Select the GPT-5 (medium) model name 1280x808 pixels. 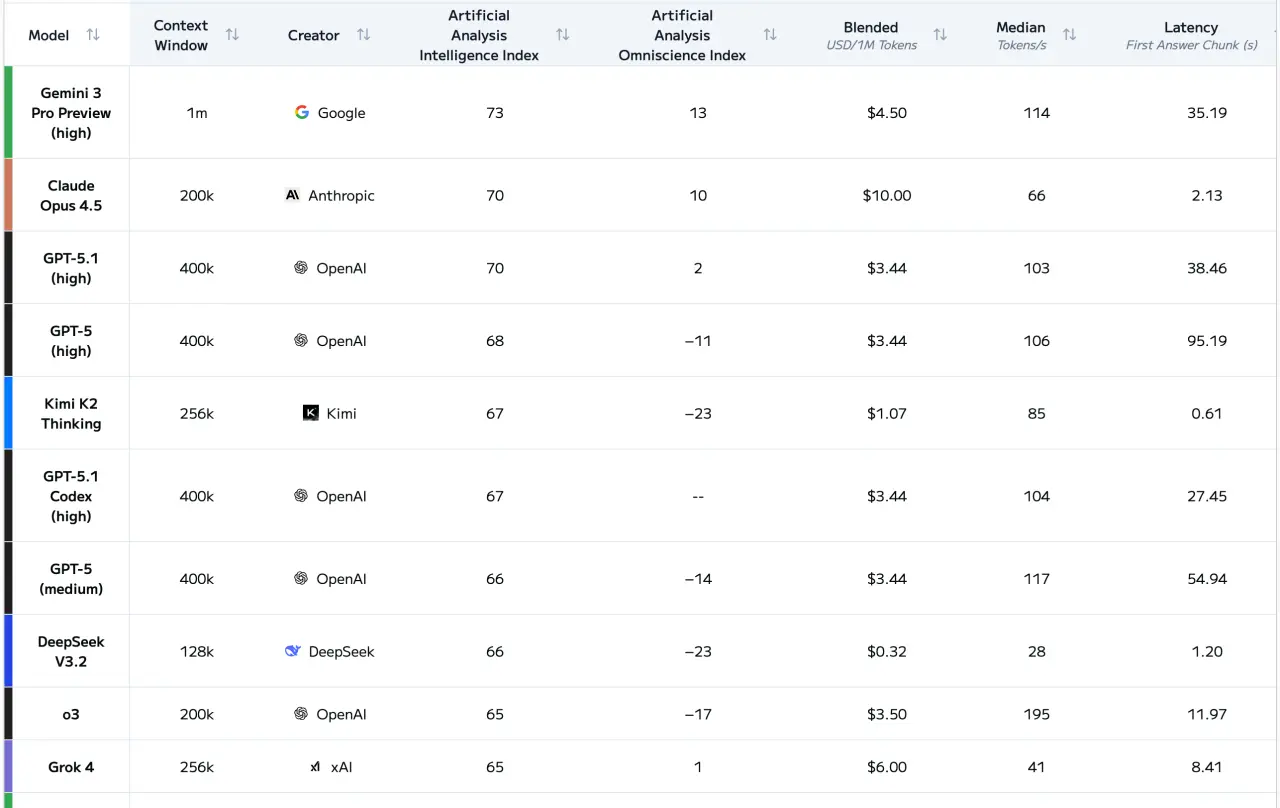pos(71,579)
